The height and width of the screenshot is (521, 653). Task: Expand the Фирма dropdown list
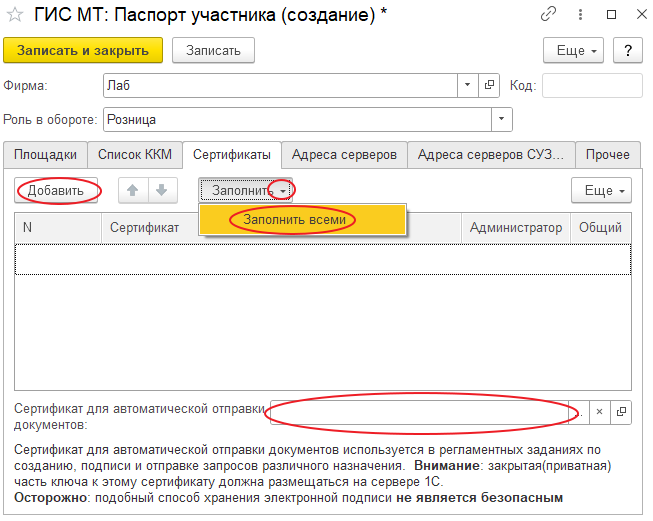(x=467, y=86)
